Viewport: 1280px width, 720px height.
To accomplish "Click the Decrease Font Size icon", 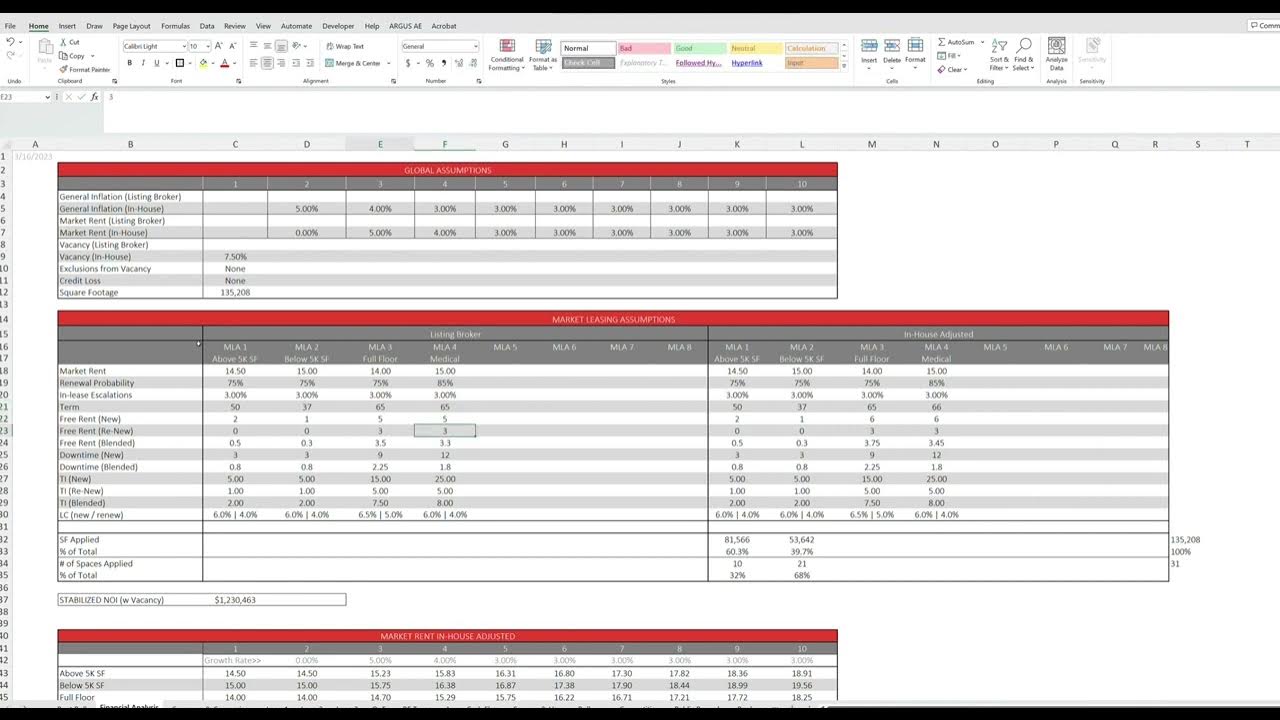I will [x=231, y=46].
